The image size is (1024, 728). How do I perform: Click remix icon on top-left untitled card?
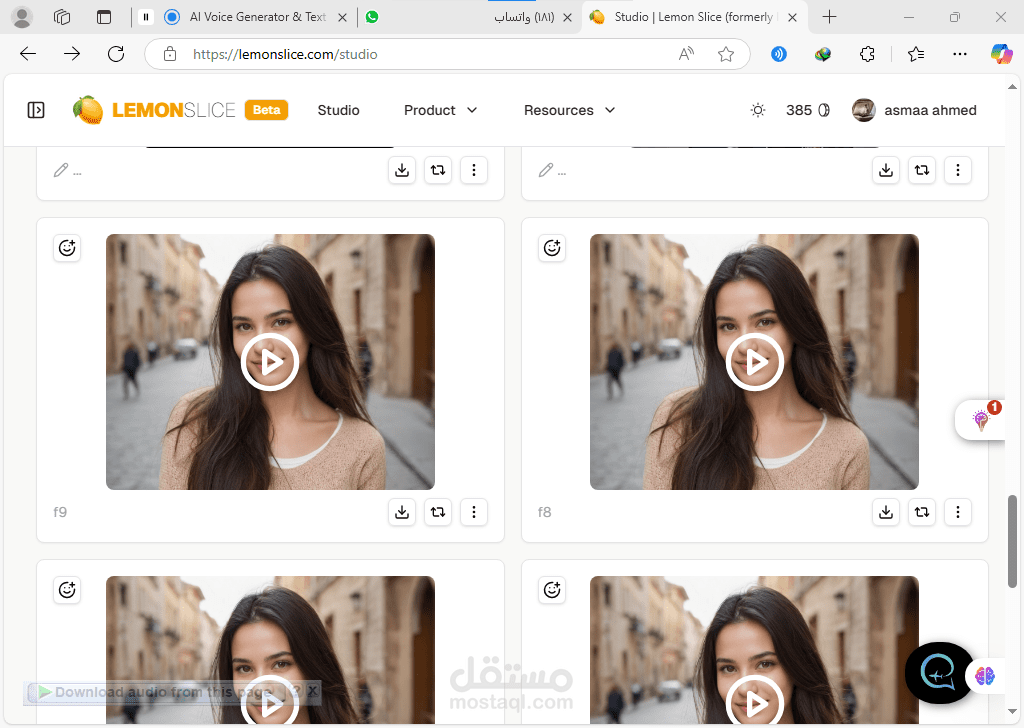[438, 170]
